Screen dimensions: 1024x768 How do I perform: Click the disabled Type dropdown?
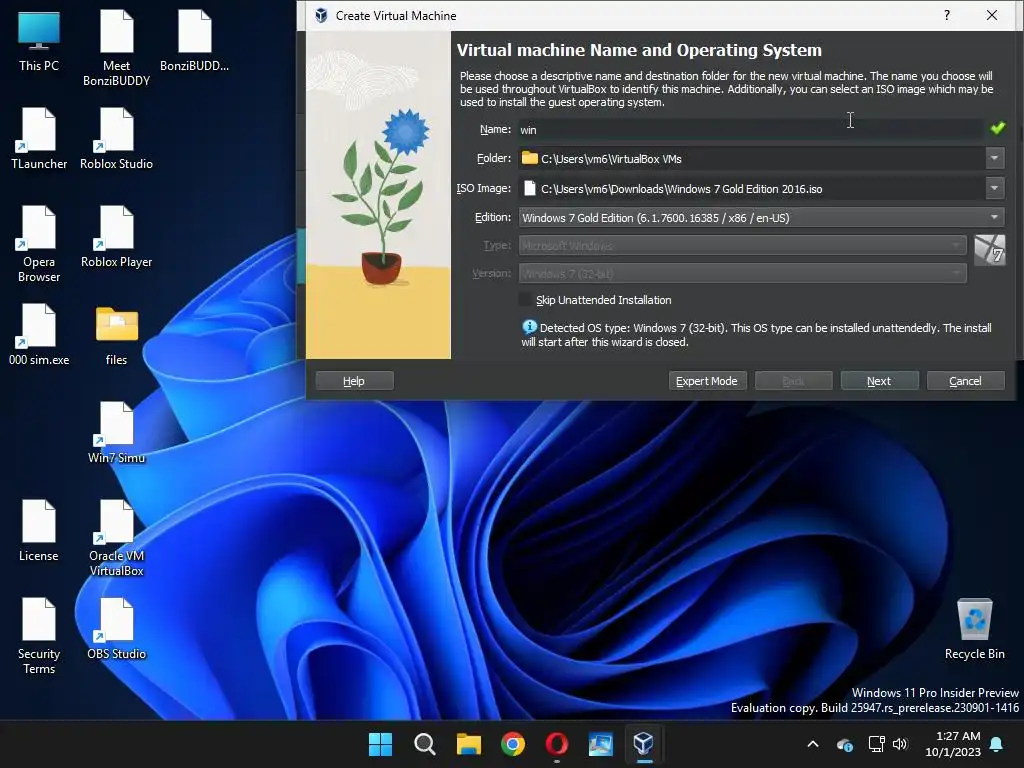(743, 246)
